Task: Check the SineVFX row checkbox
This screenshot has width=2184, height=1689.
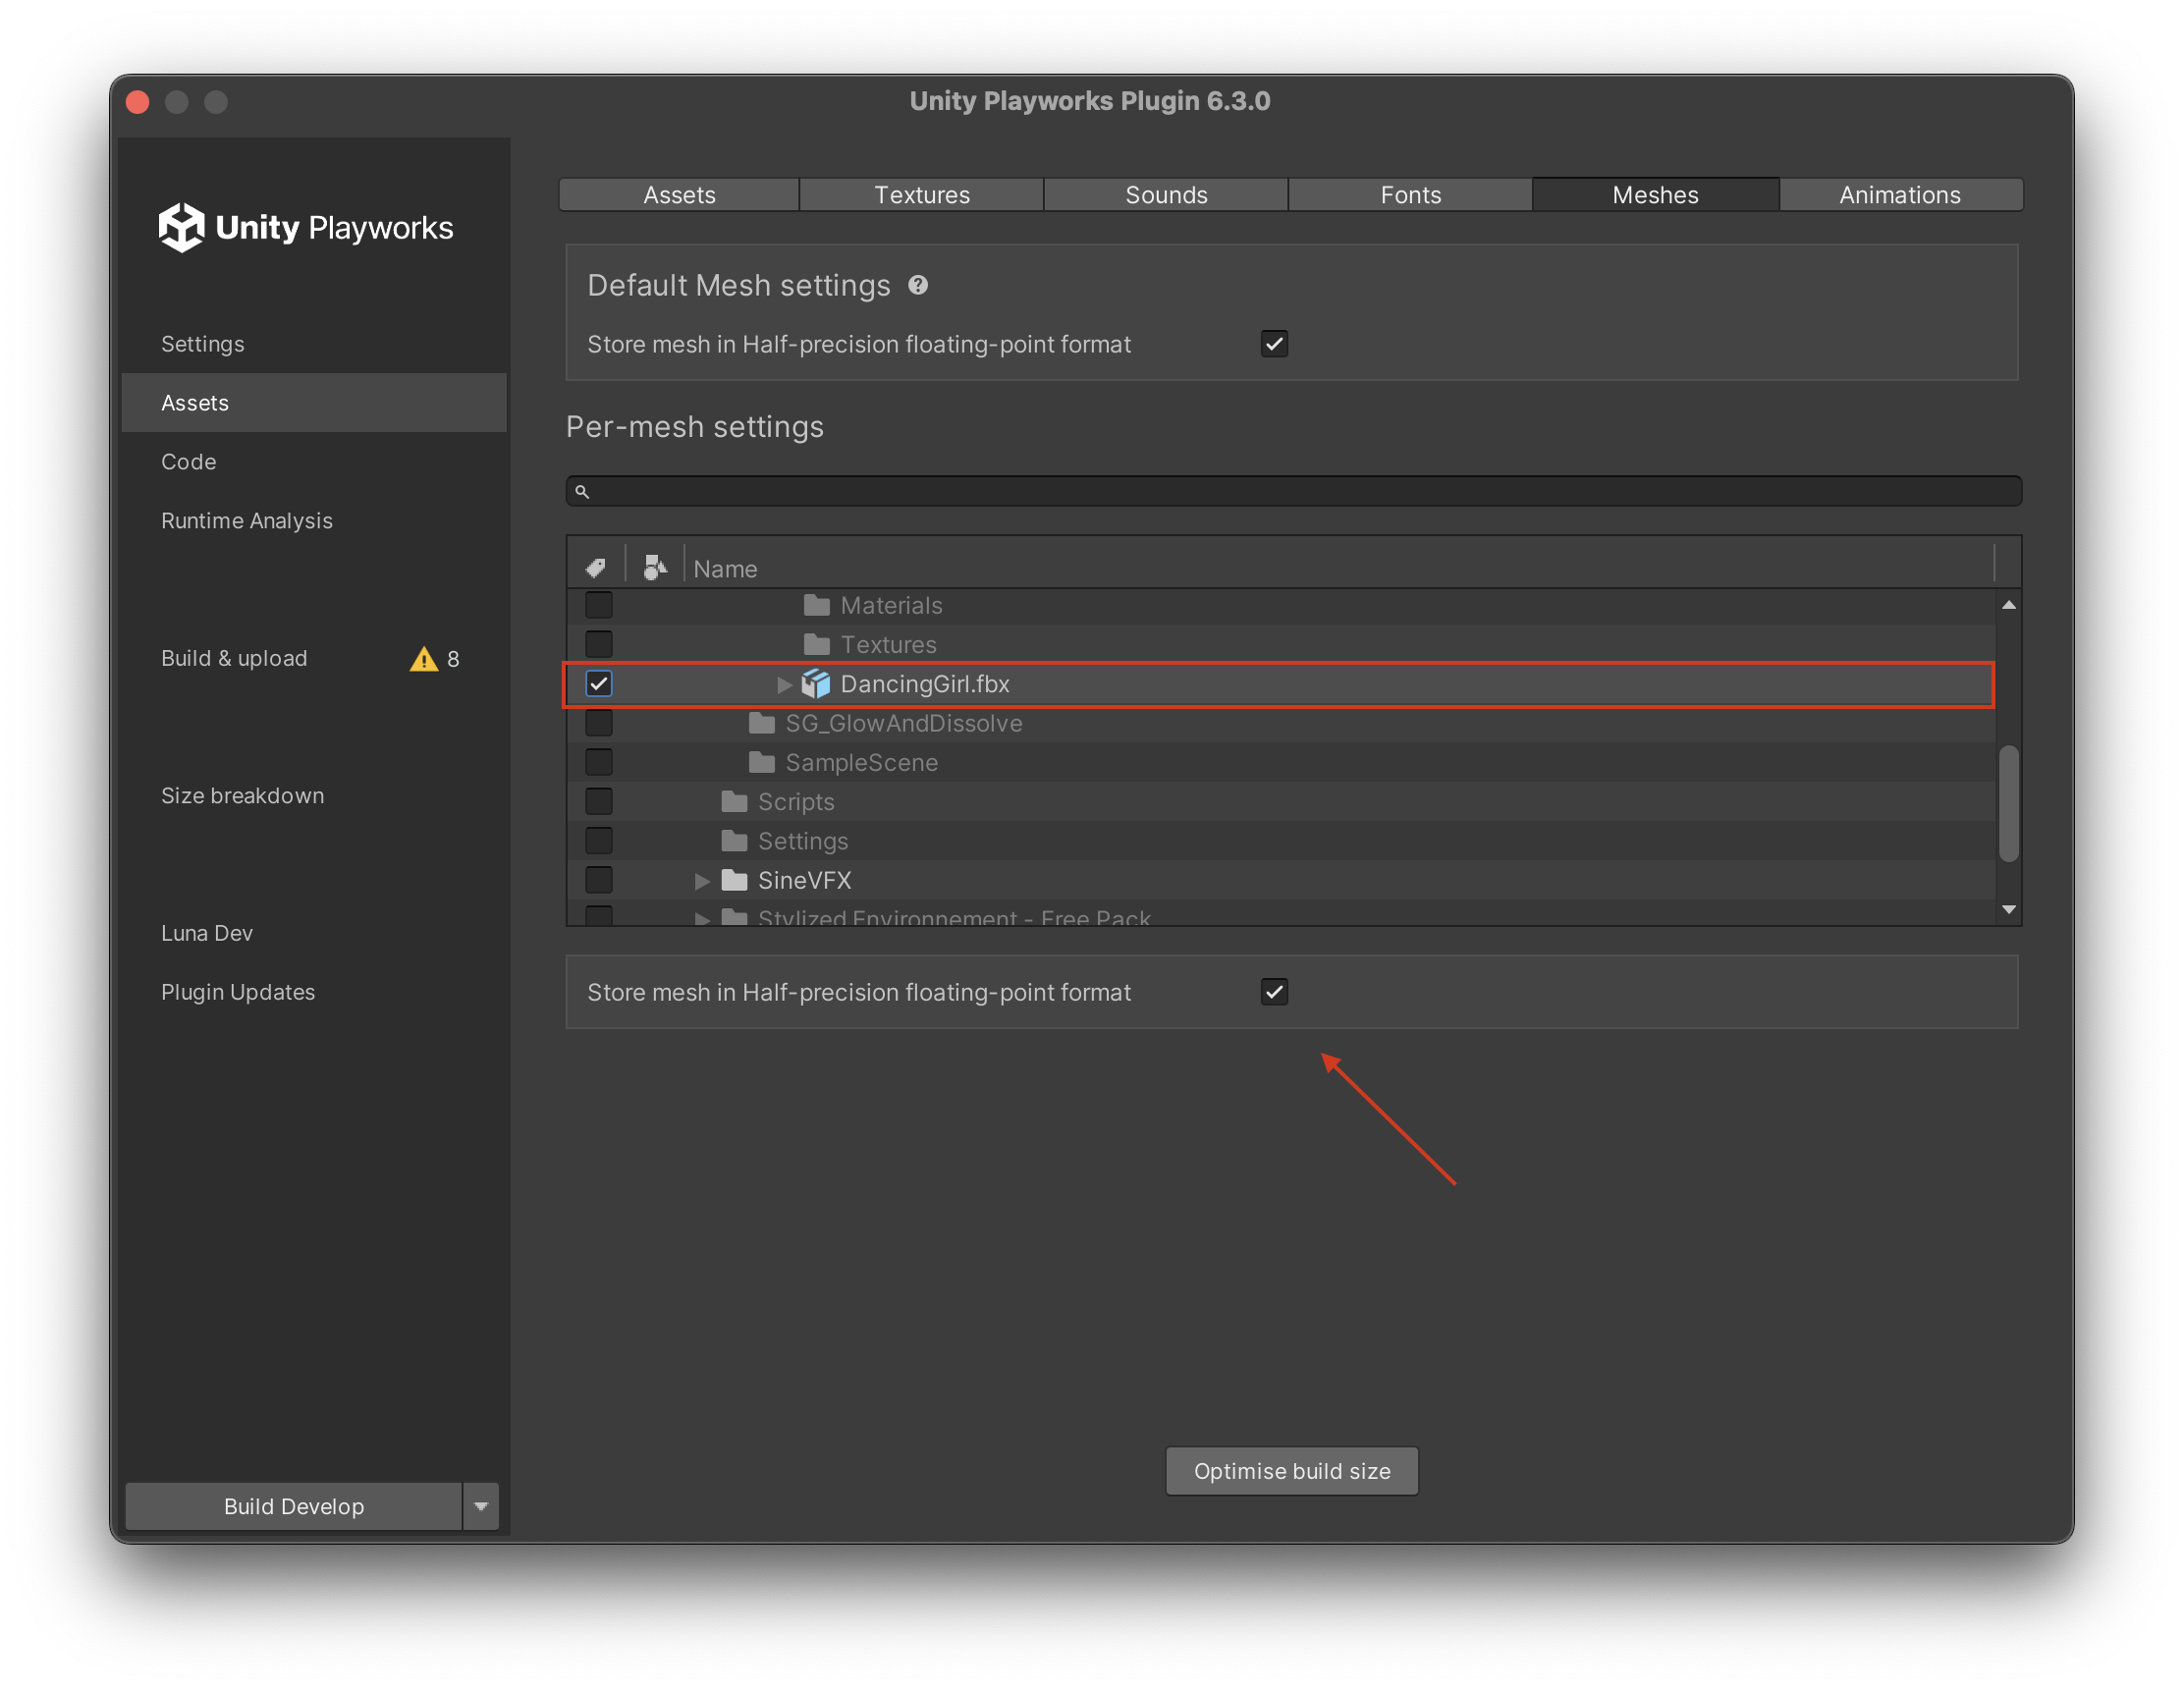Action: point(599,880)
